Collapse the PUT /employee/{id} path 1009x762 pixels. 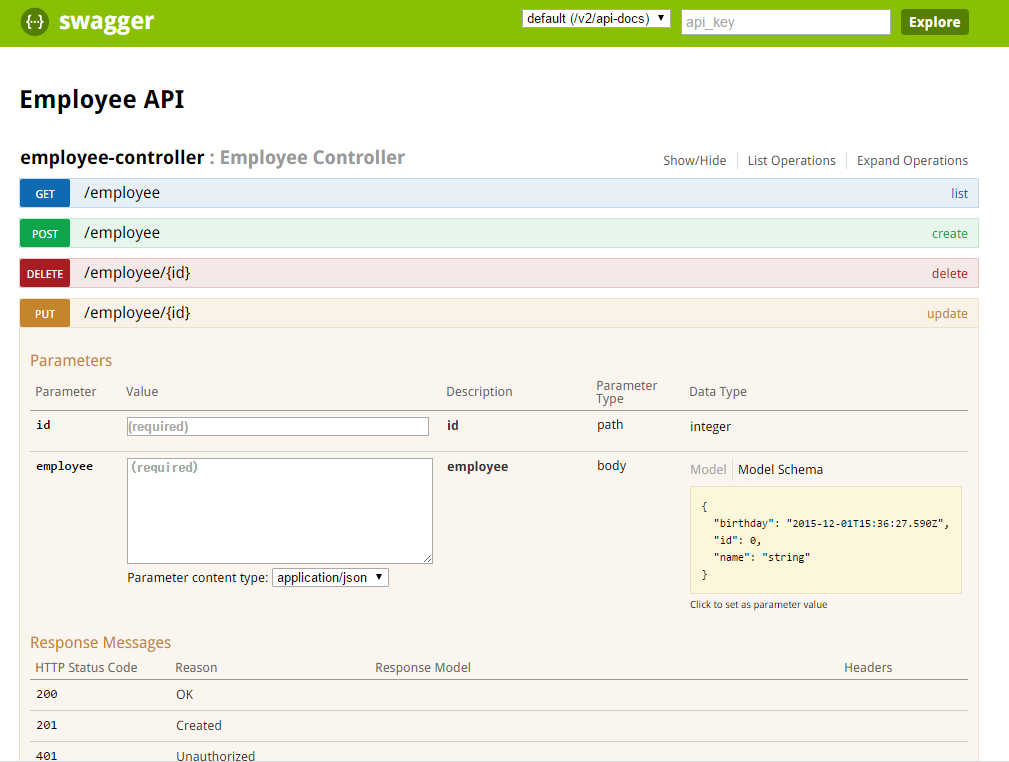pyautogui.click(x=137, y=313)
